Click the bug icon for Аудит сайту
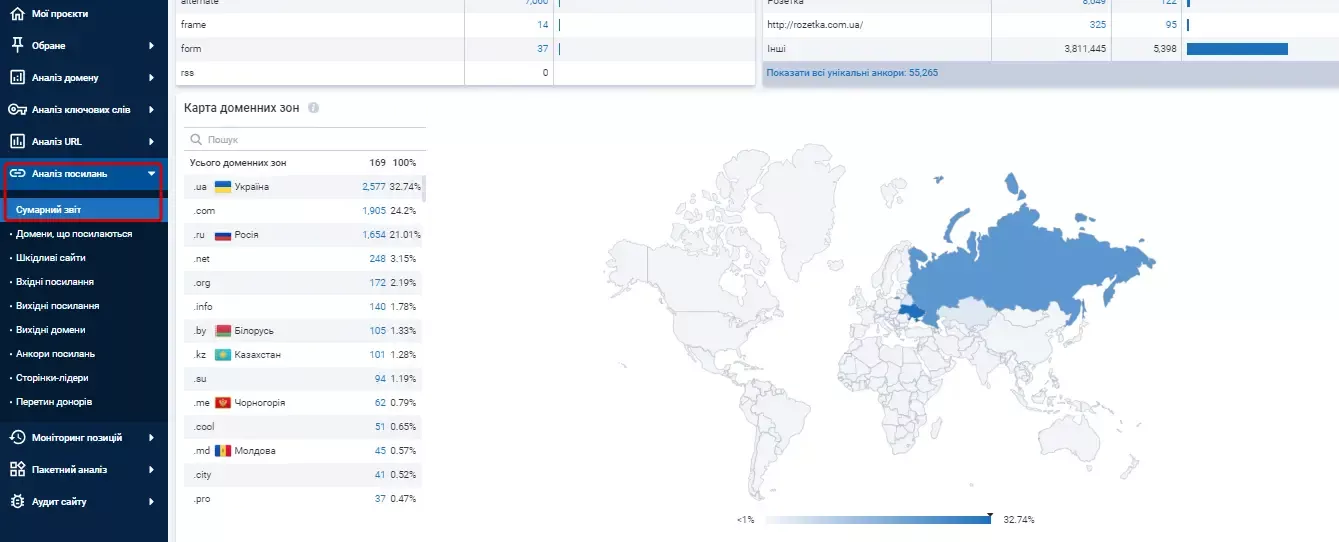1339x542 pixels. [17, 501]
